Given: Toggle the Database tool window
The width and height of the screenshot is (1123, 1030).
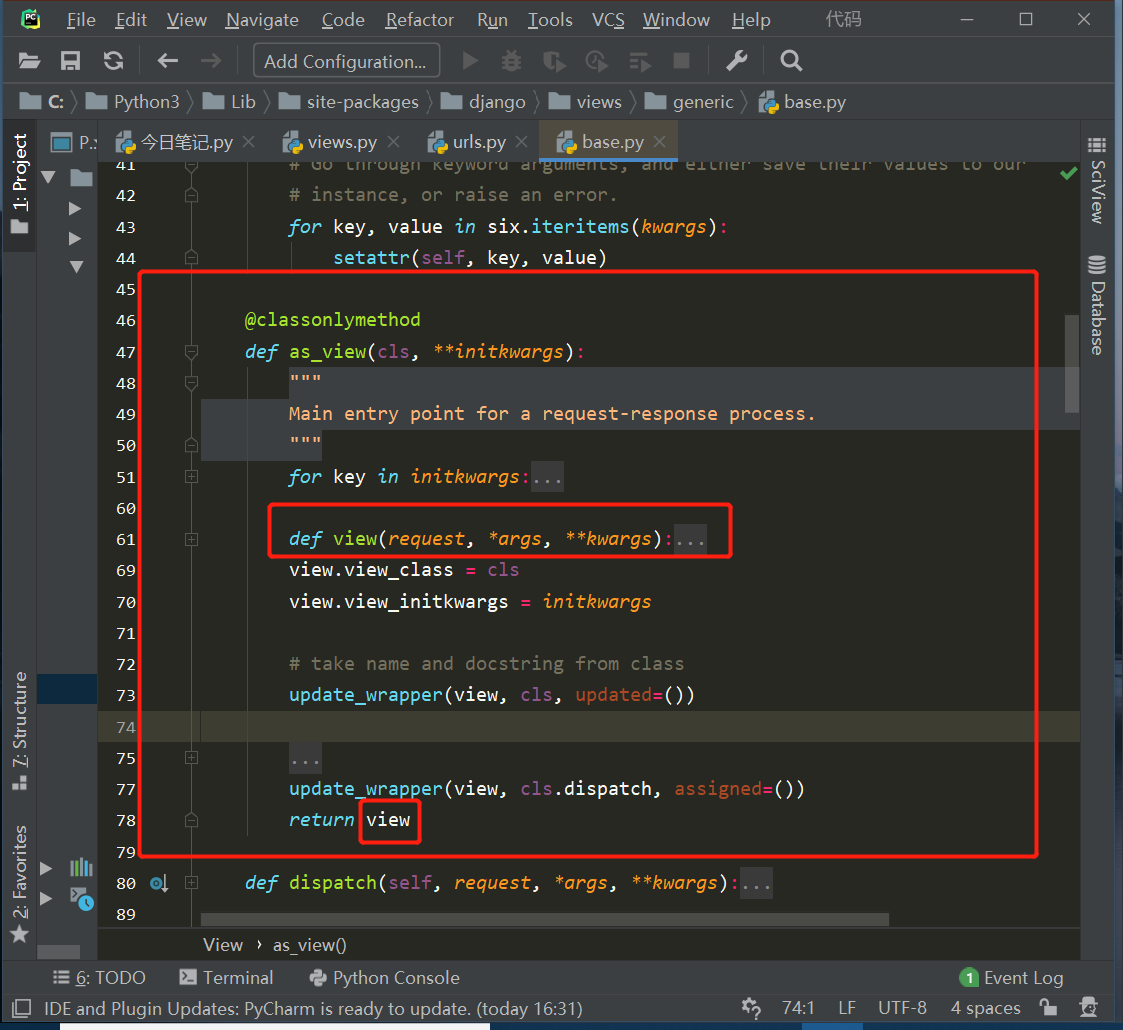Looking at the screenshot, I should [x=1097, y=305].
